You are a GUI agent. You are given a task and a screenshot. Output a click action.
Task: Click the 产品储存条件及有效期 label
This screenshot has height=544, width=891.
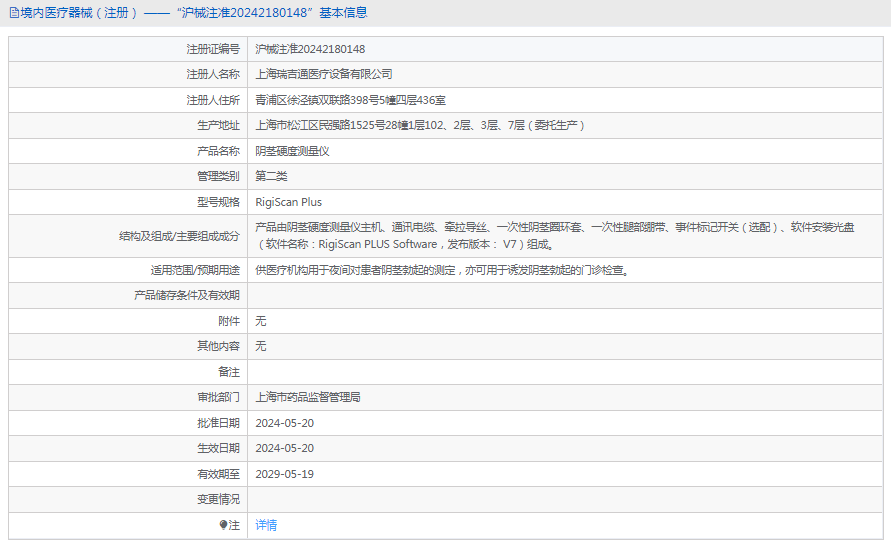(x=187, y=296)
